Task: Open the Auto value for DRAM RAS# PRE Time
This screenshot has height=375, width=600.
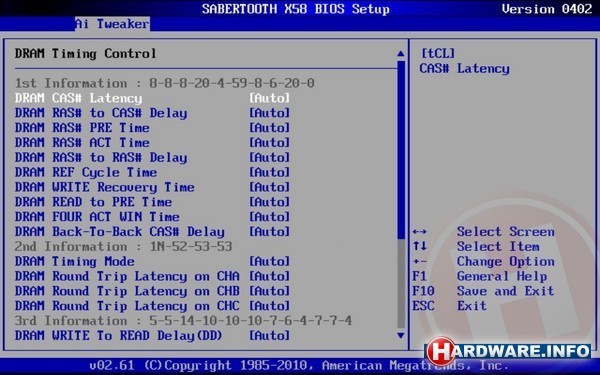Action: [269, 127]
